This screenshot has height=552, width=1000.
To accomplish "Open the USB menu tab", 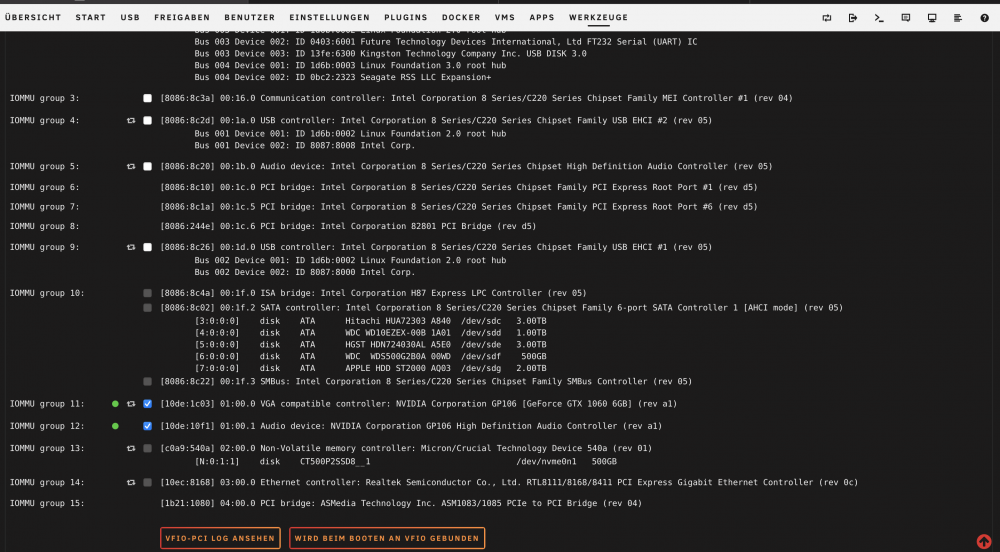I will coord(130,18).
